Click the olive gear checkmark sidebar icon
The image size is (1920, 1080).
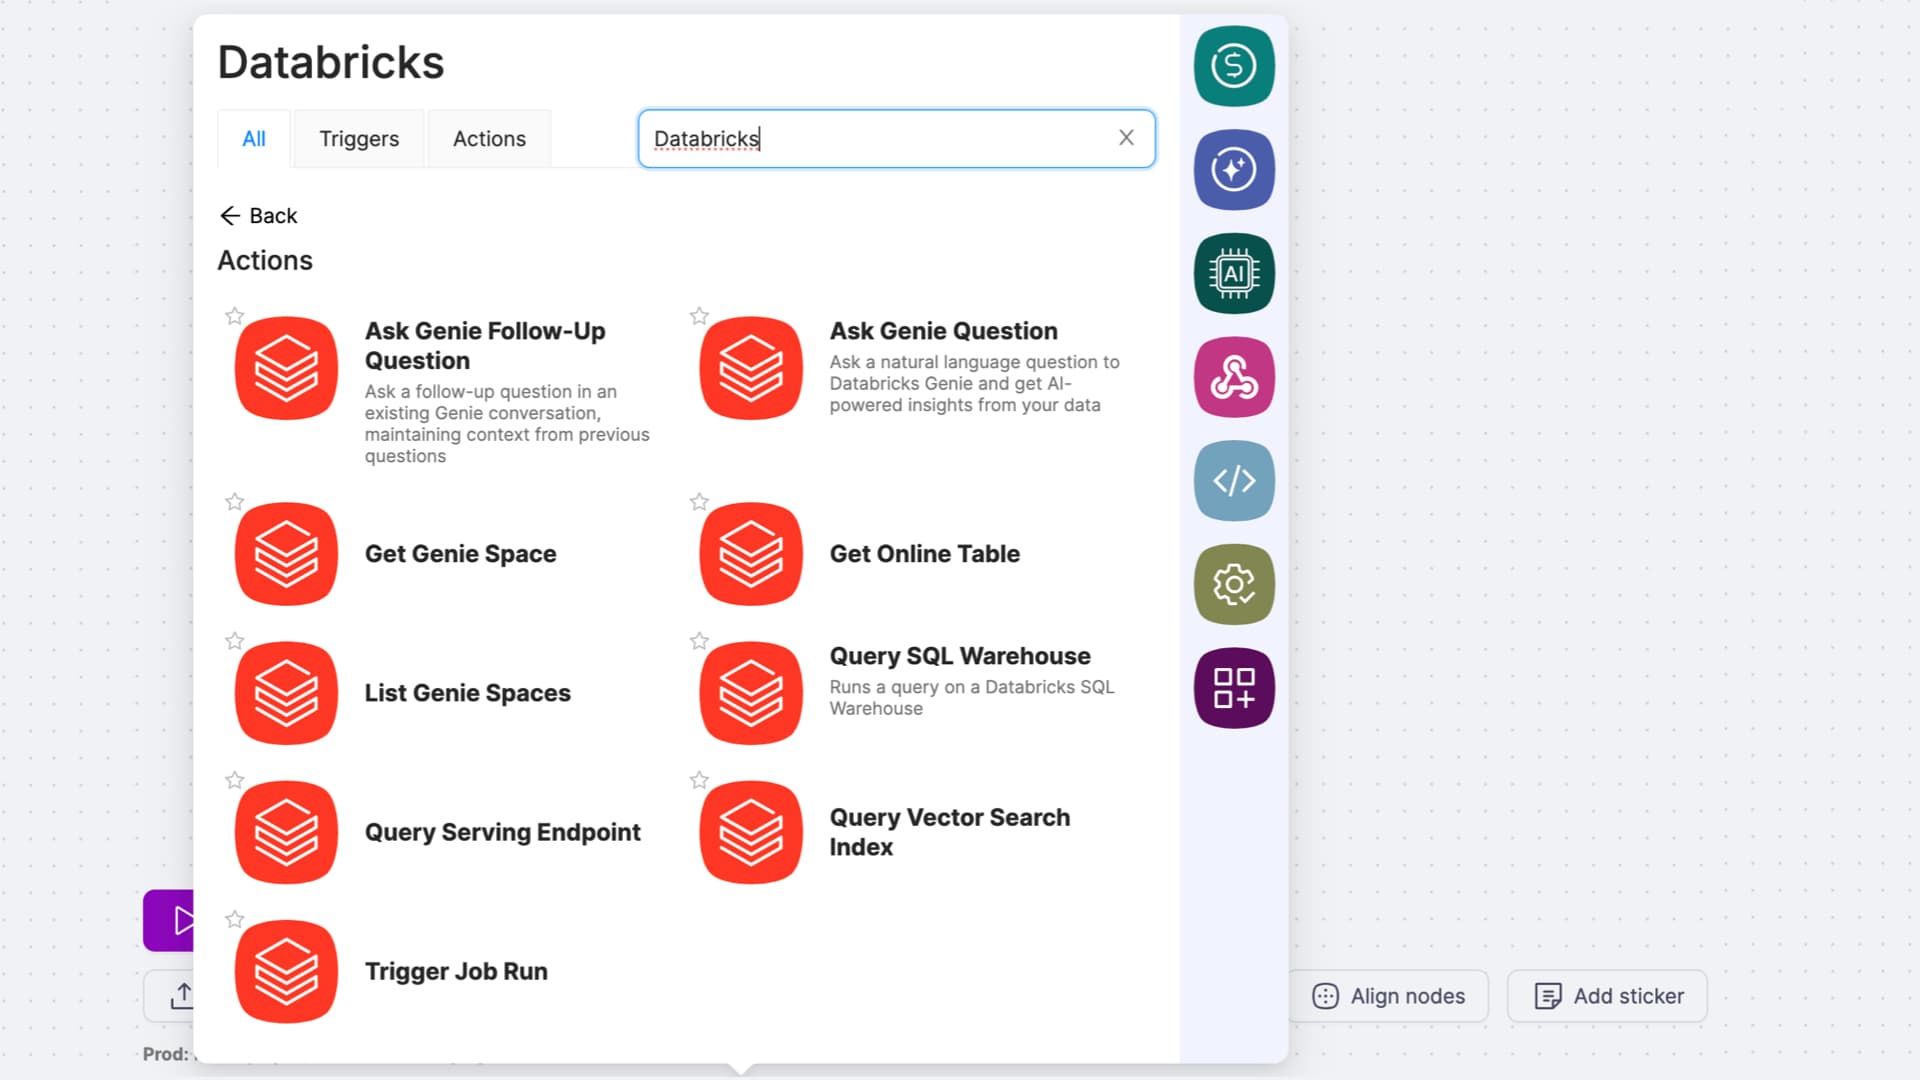(x=1233, y=585)
